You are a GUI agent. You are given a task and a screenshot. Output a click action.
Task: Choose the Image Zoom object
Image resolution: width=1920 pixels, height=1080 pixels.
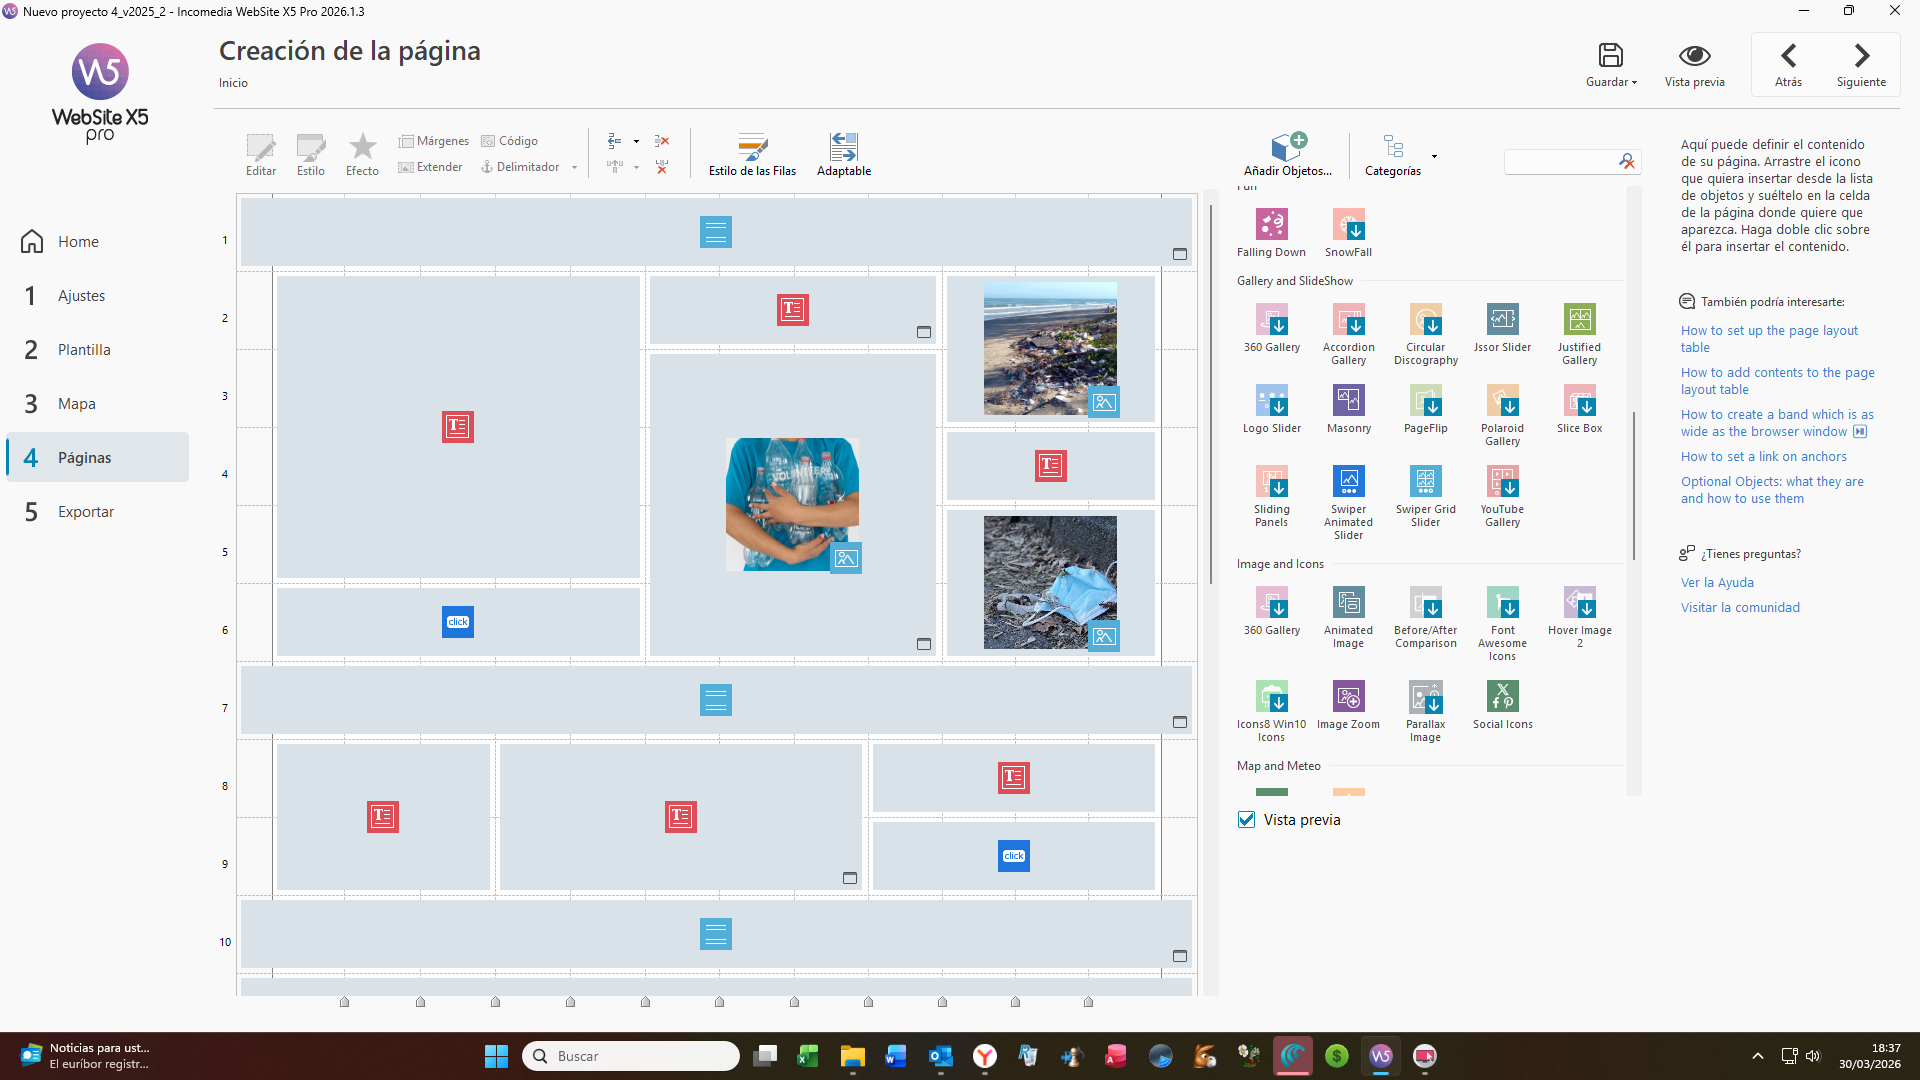click(x=1348, y=697)
